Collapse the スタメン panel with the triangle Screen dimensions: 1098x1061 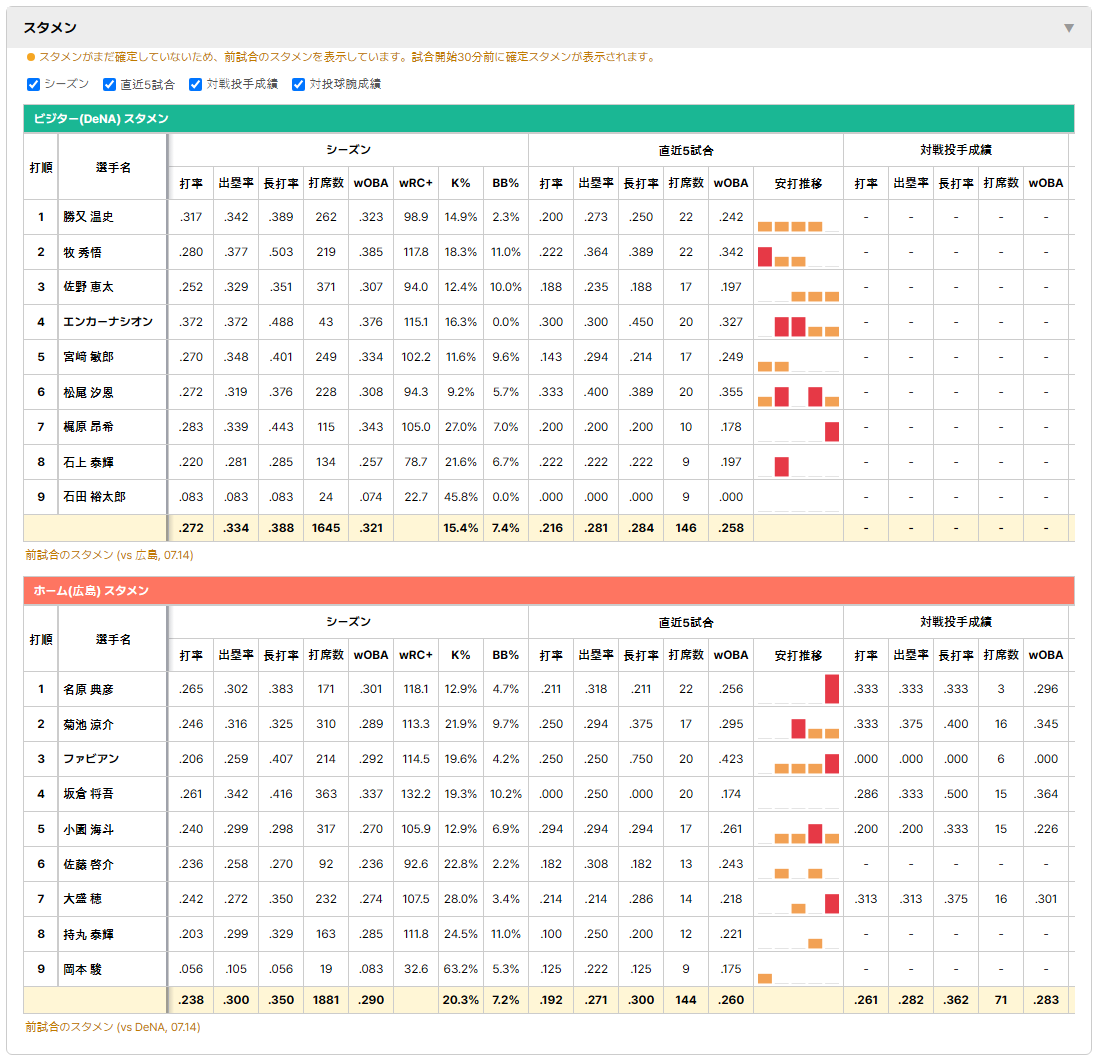tap(1069, 28)
